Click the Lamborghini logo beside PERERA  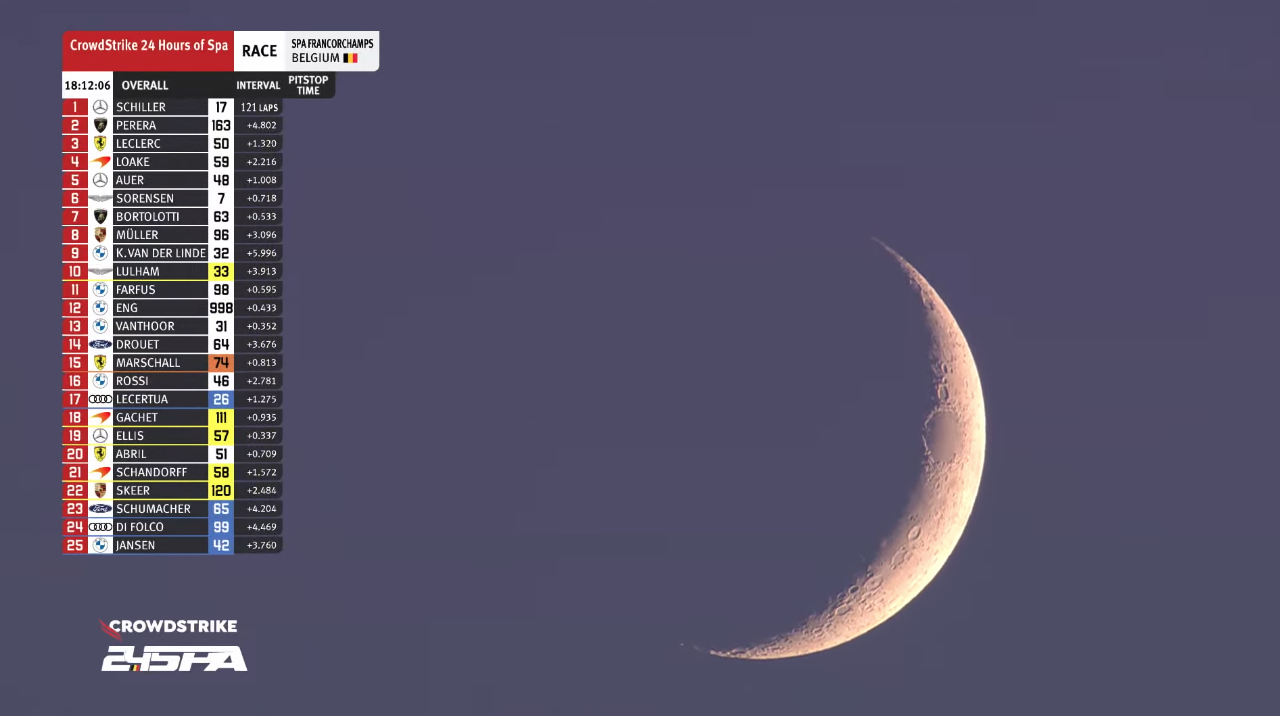[100, 125]
